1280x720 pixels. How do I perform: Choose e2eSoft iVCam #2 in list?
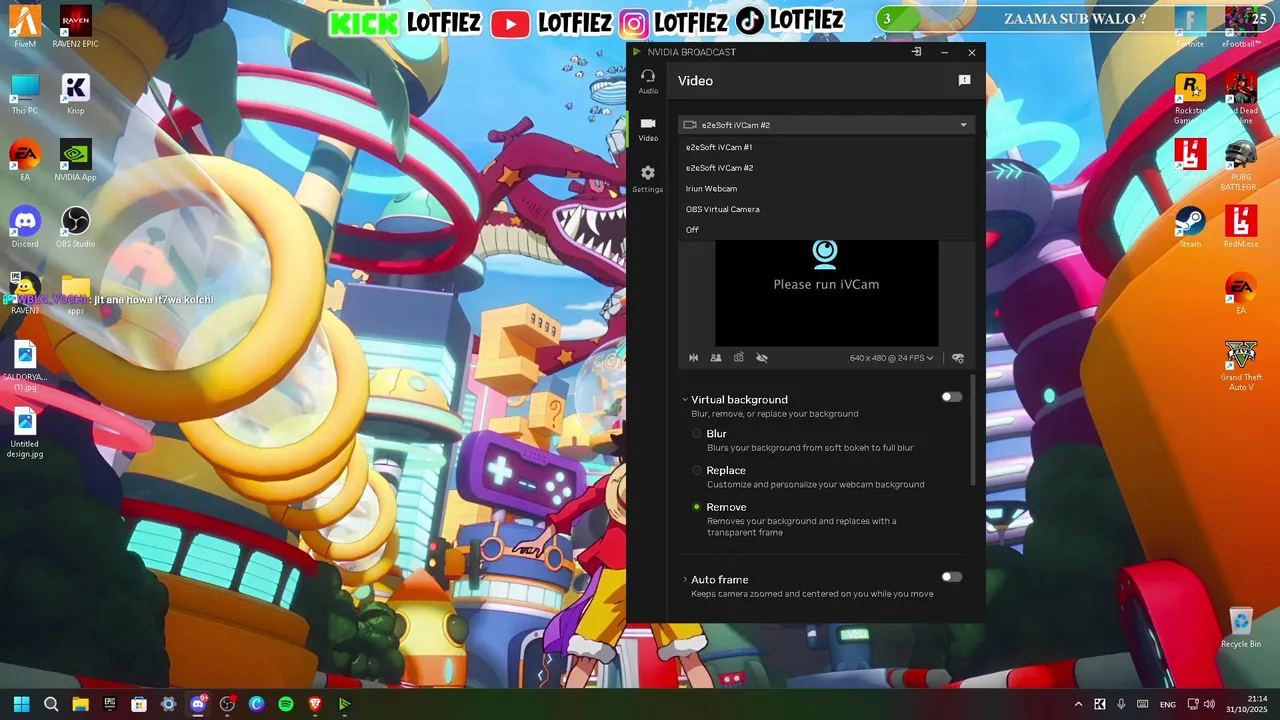826,168
